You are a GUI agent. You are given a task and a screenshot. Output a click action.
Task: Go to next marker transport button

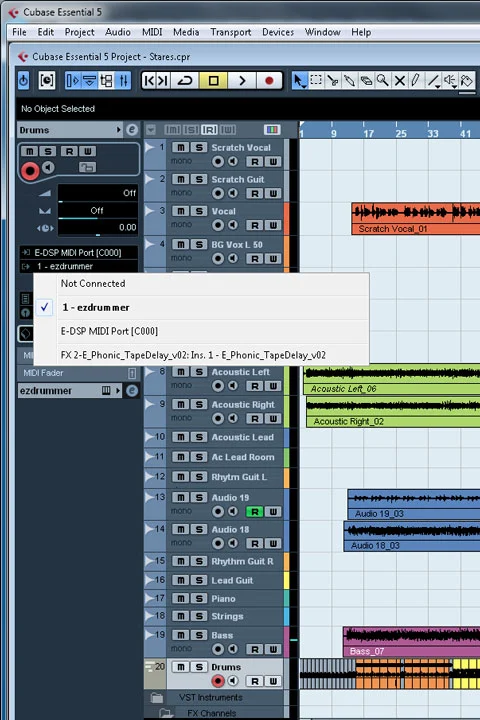[163, 81]
